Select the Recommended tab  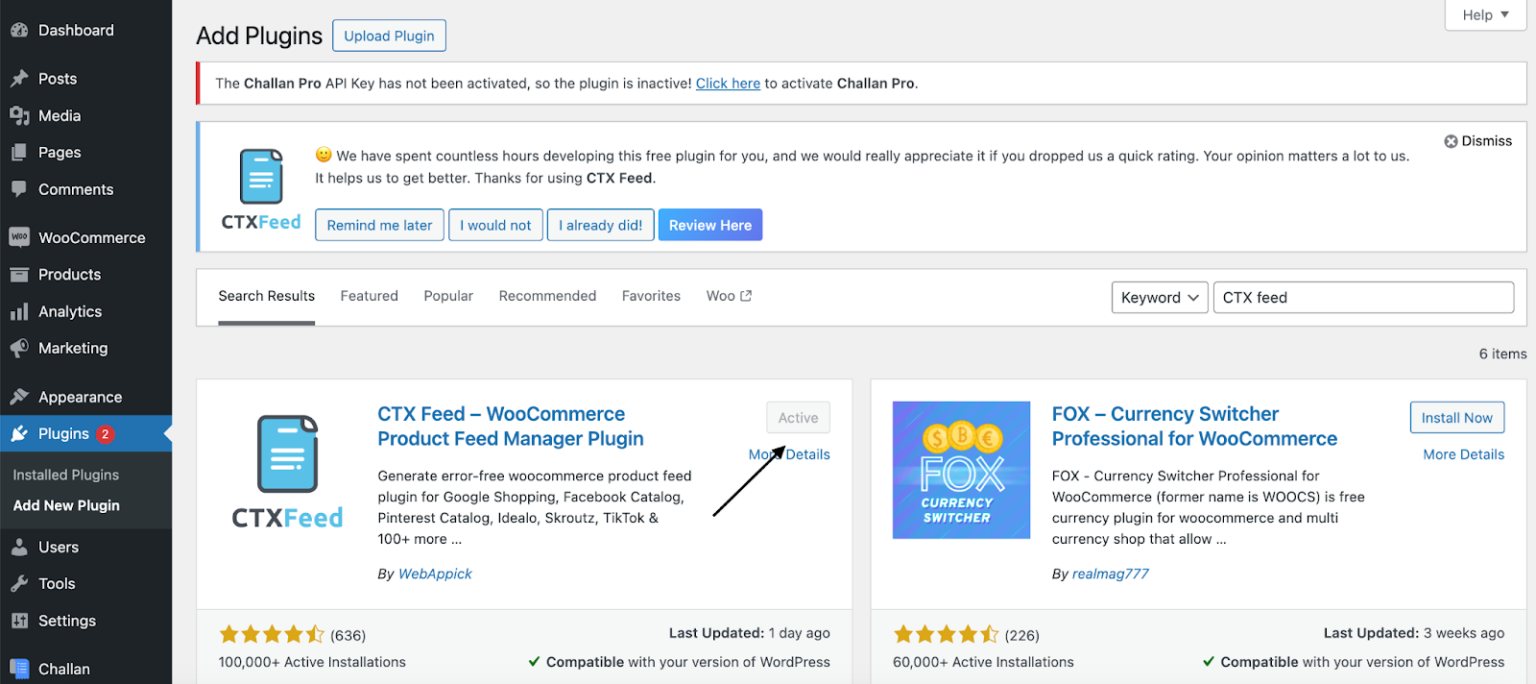pyautogui.click(x=547, y=295)
